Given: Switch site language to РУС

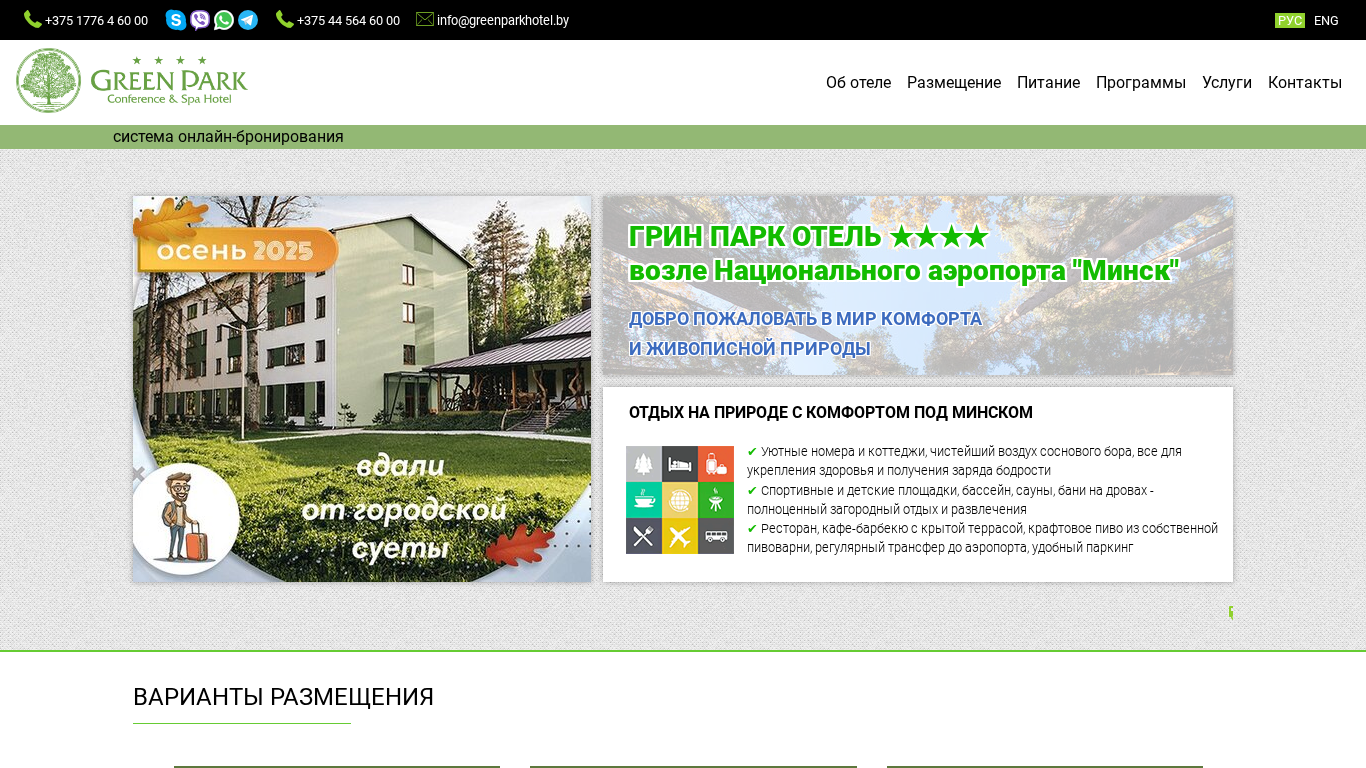Looking at the screenshot, I should tap(1290, 21).
